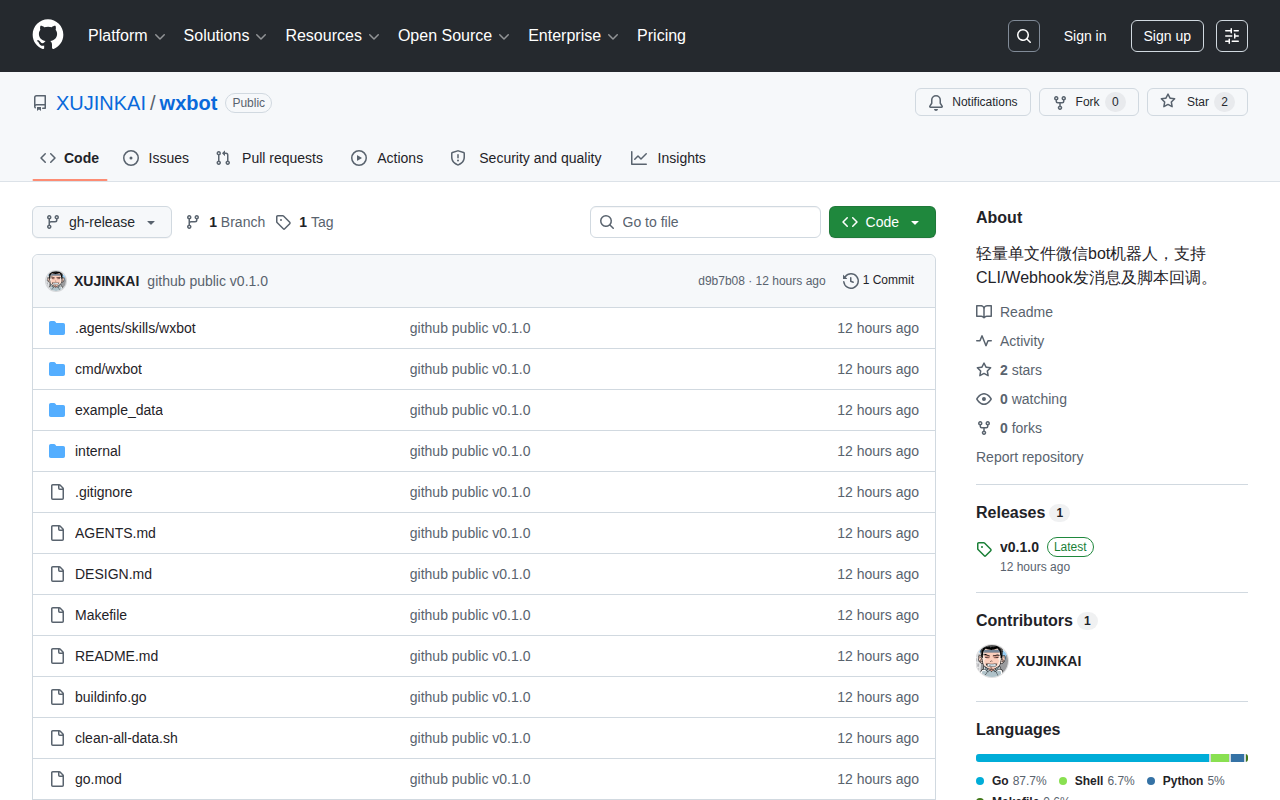Viewport: 1280px width, 800px height.
Task: Click XUJINKAI's avatar in the commit bar
Action: (56, 281)
